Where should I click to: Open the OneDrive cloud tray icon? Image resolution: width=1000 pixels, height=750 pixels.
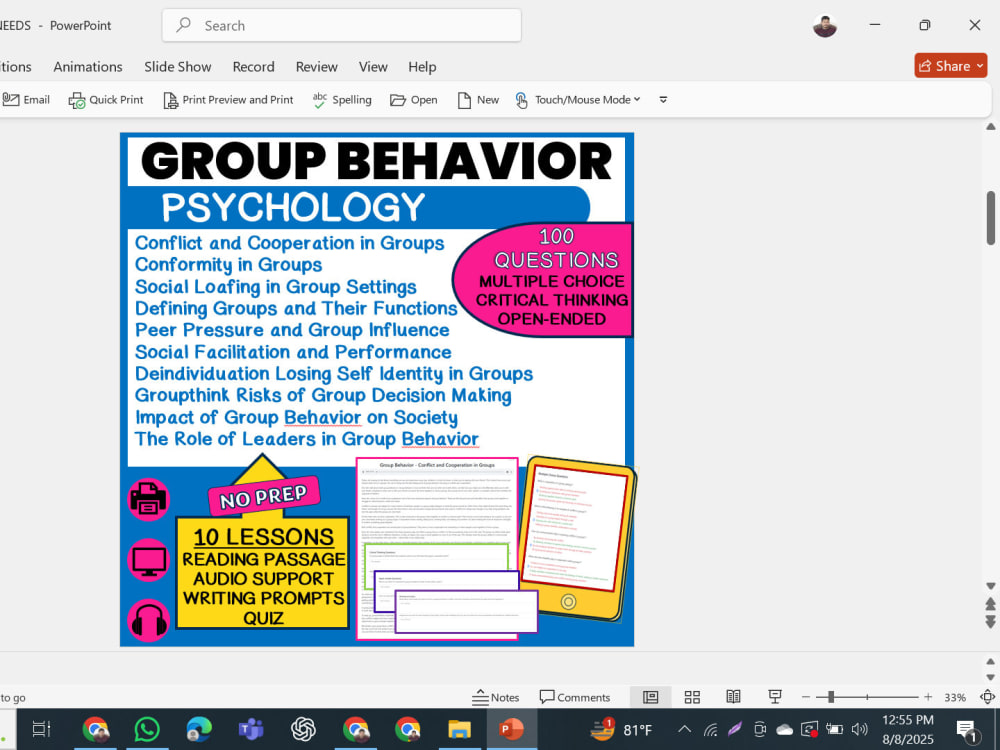[x=784, y=730]
